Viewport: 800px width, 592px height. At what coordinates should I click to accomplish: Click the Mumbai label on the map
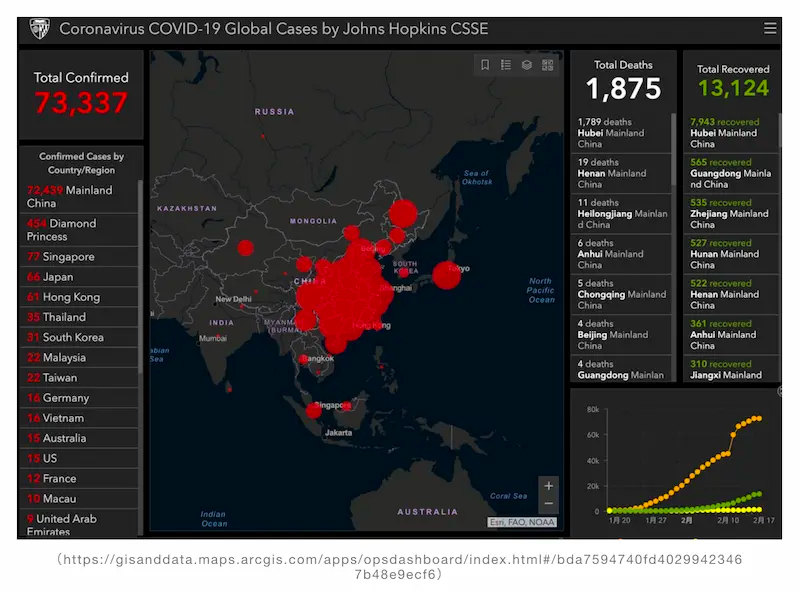click(x=213, y=338)
